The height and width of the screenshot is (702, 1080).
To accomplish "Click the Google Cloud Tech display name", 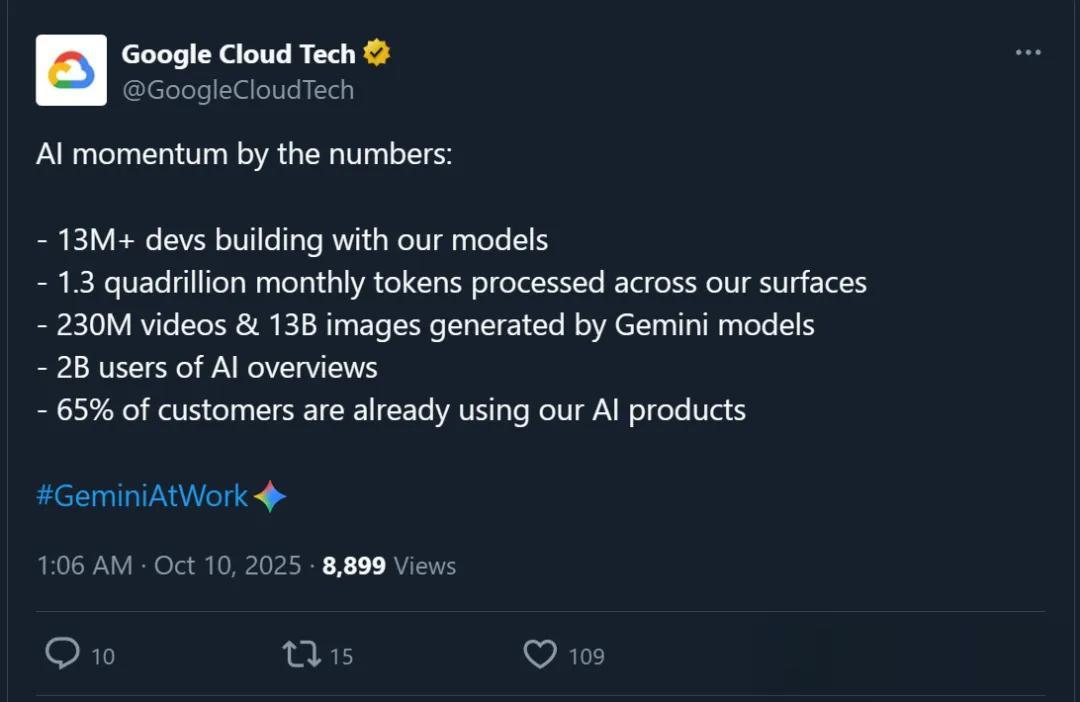I will pyautogui.click(x=239, y=54).
